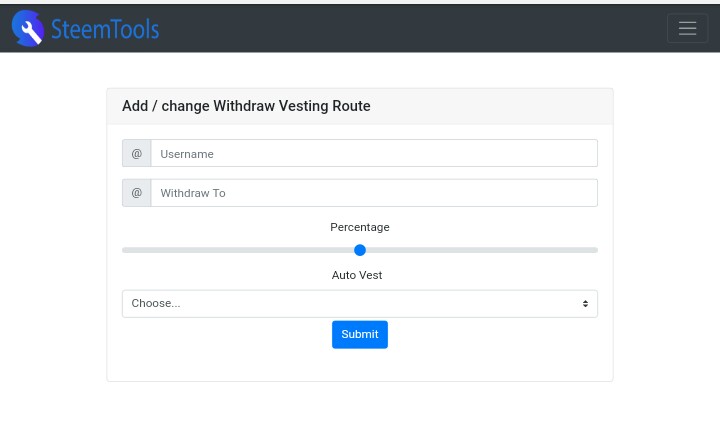This screenshot has height=427, width=720.
Task: Click the blank card area below Submit
Action: click(x=360, y=365)
